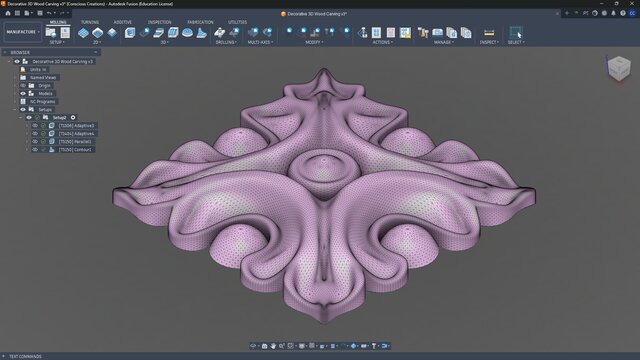Click the second Drilling panel icon

point(234,33)
